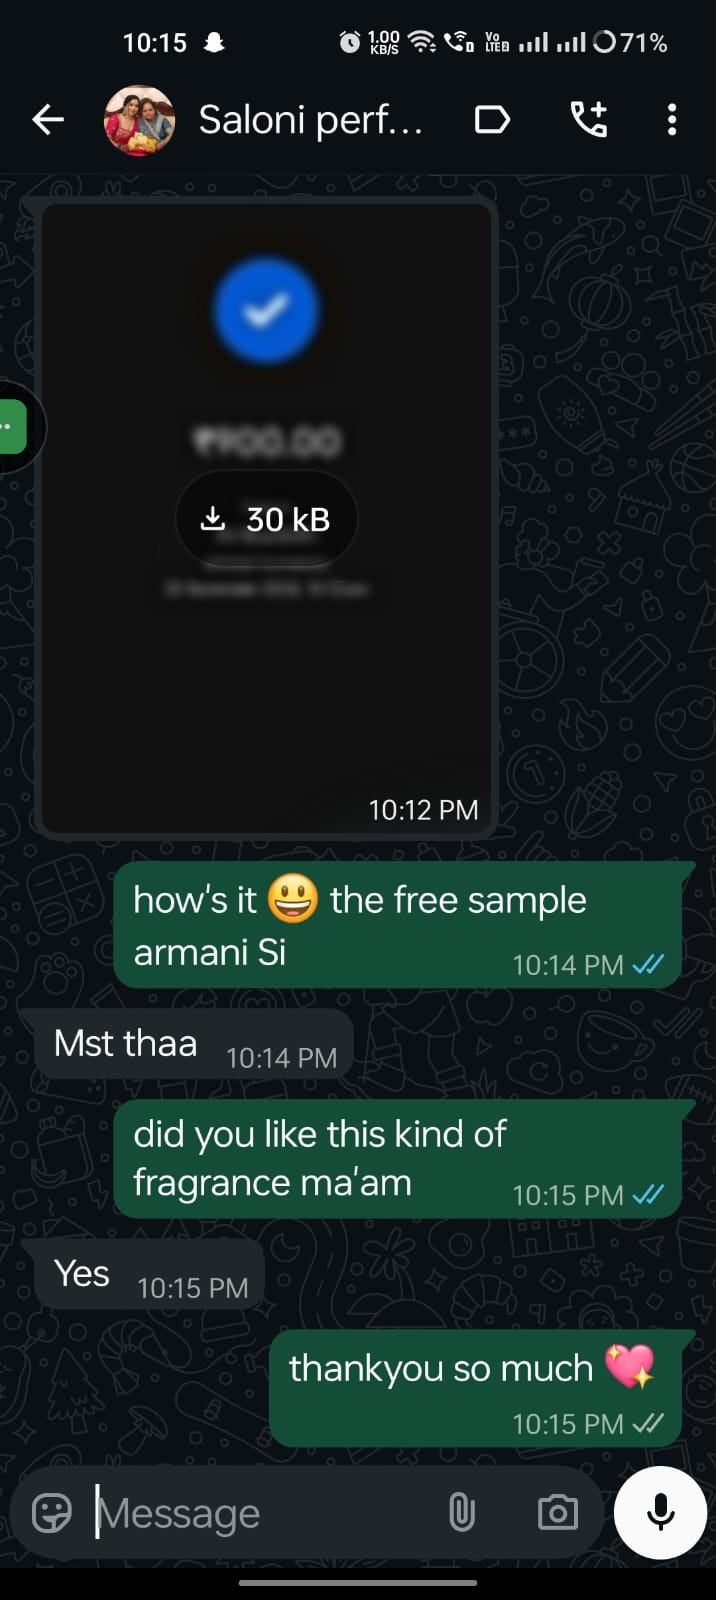Tap the label tag icon

click(x=491, y=121)
